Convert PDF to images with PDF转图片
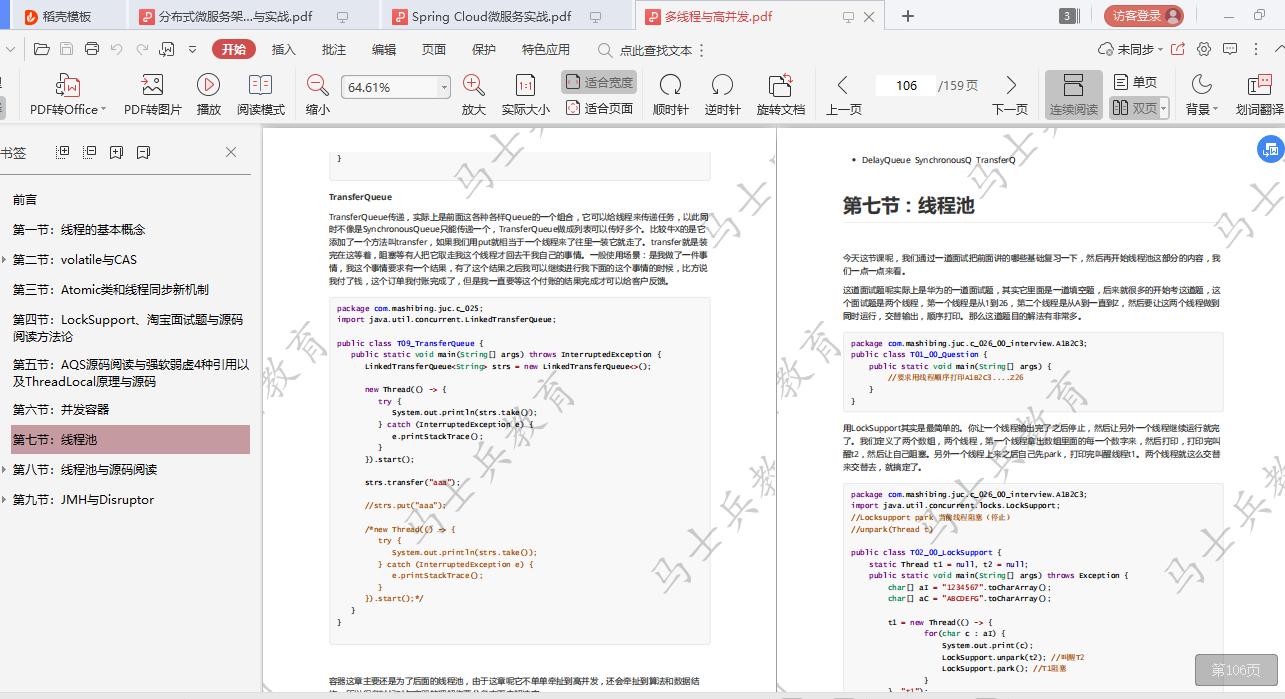Screen dimensions: 1285x699 pos(153,96)
